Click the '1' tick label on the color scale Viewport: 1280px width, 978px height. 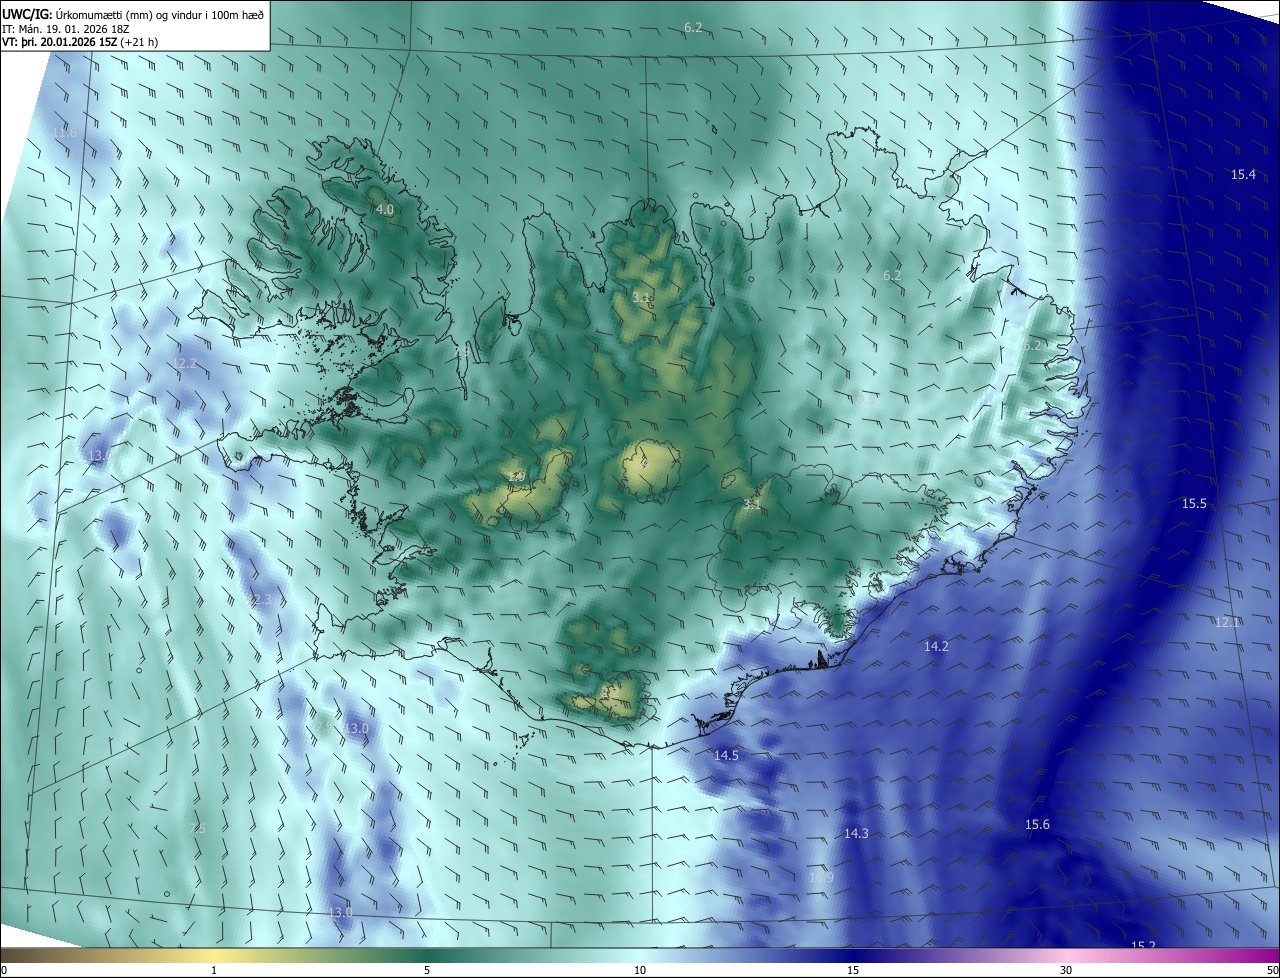[x=214, y=970]
